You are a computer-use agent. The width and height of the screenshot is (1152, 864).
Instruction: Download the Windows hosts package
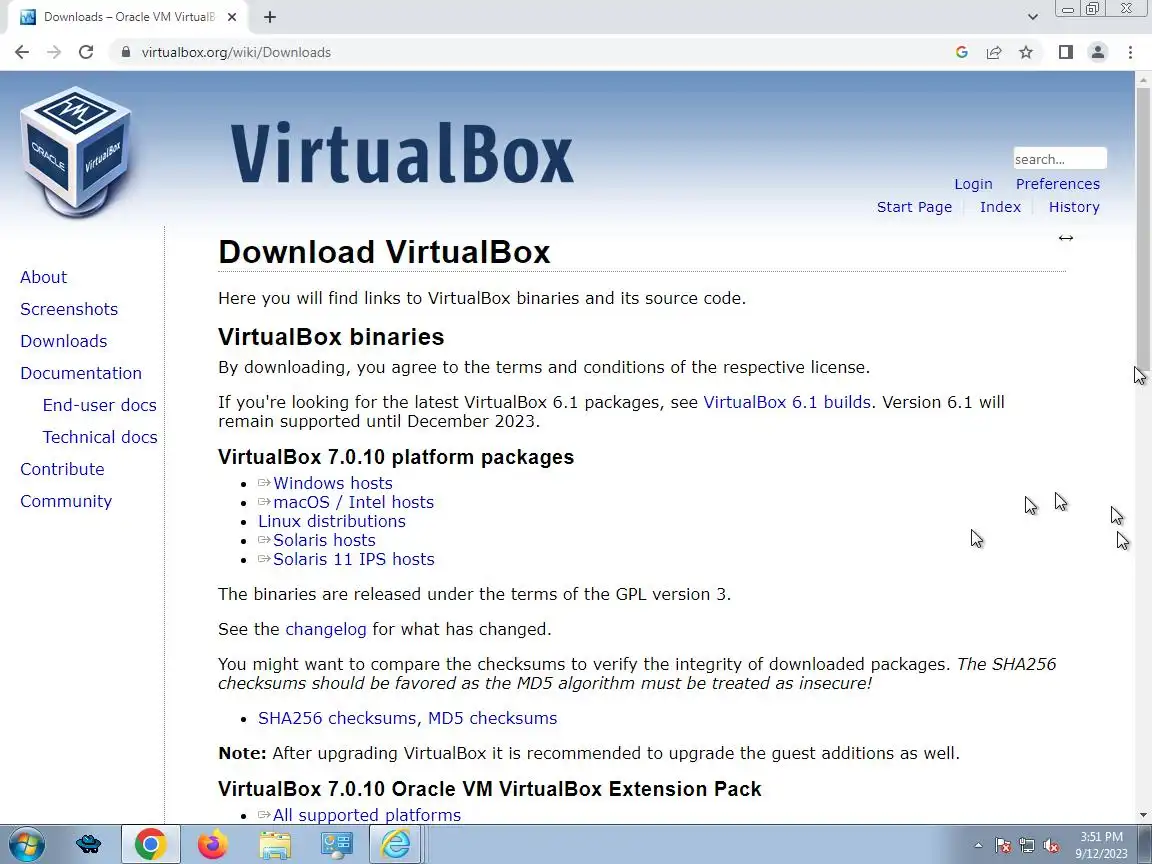pyautogui.click(x=333, y=483)
